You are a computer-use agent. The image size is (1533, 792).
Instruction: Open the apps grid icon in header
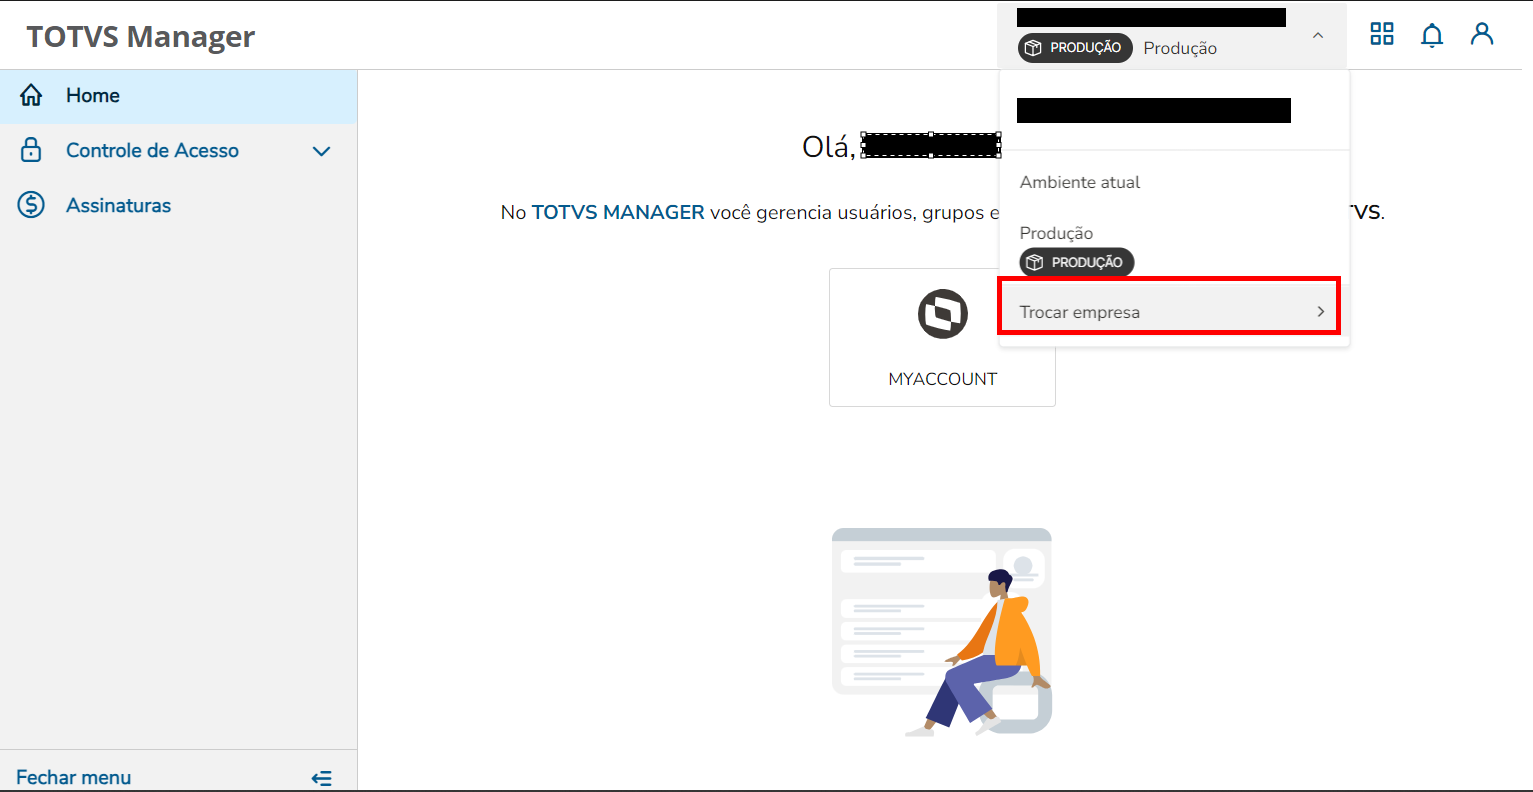pos(1382,34)
